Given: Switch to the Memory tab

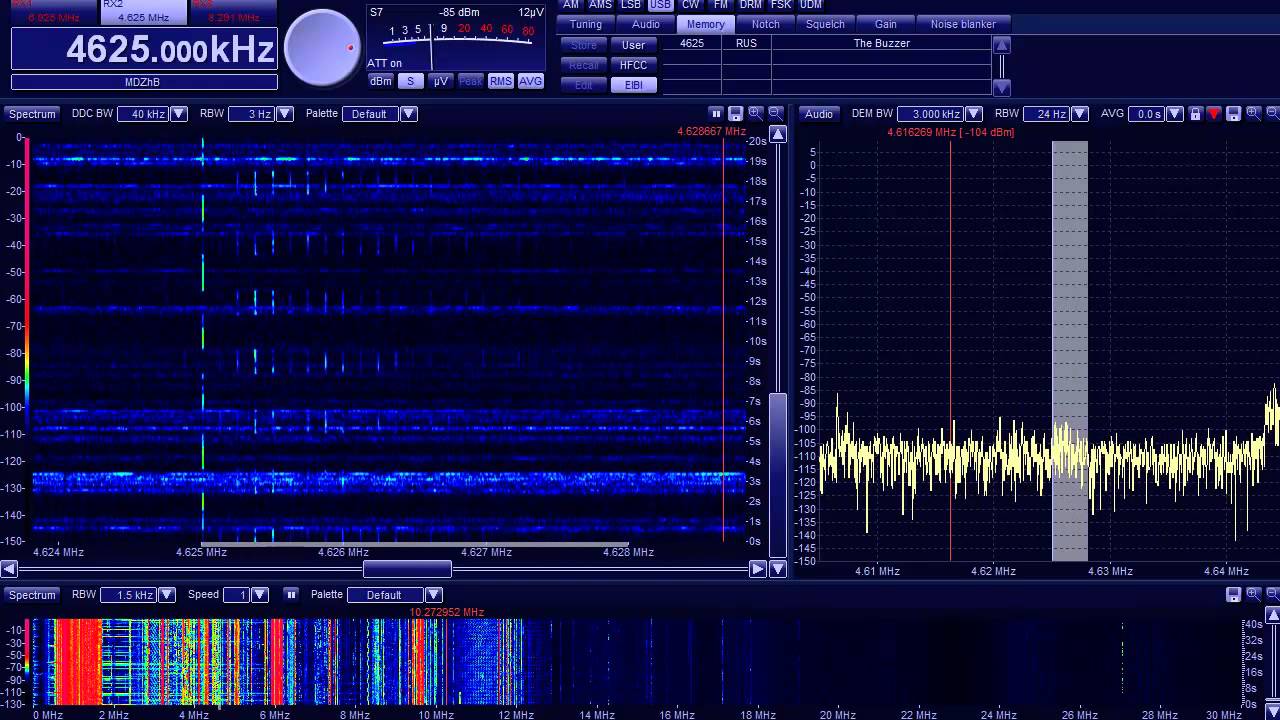Looking at the screenshot, I should click(706, 24).
